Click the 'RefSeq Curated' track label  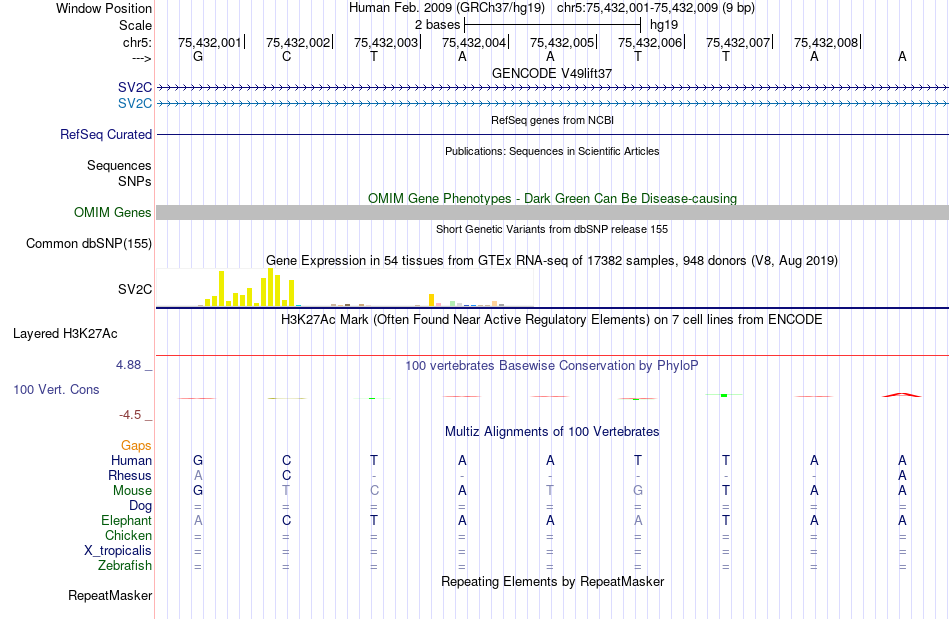pyautogui.click(x=105, y=134)
